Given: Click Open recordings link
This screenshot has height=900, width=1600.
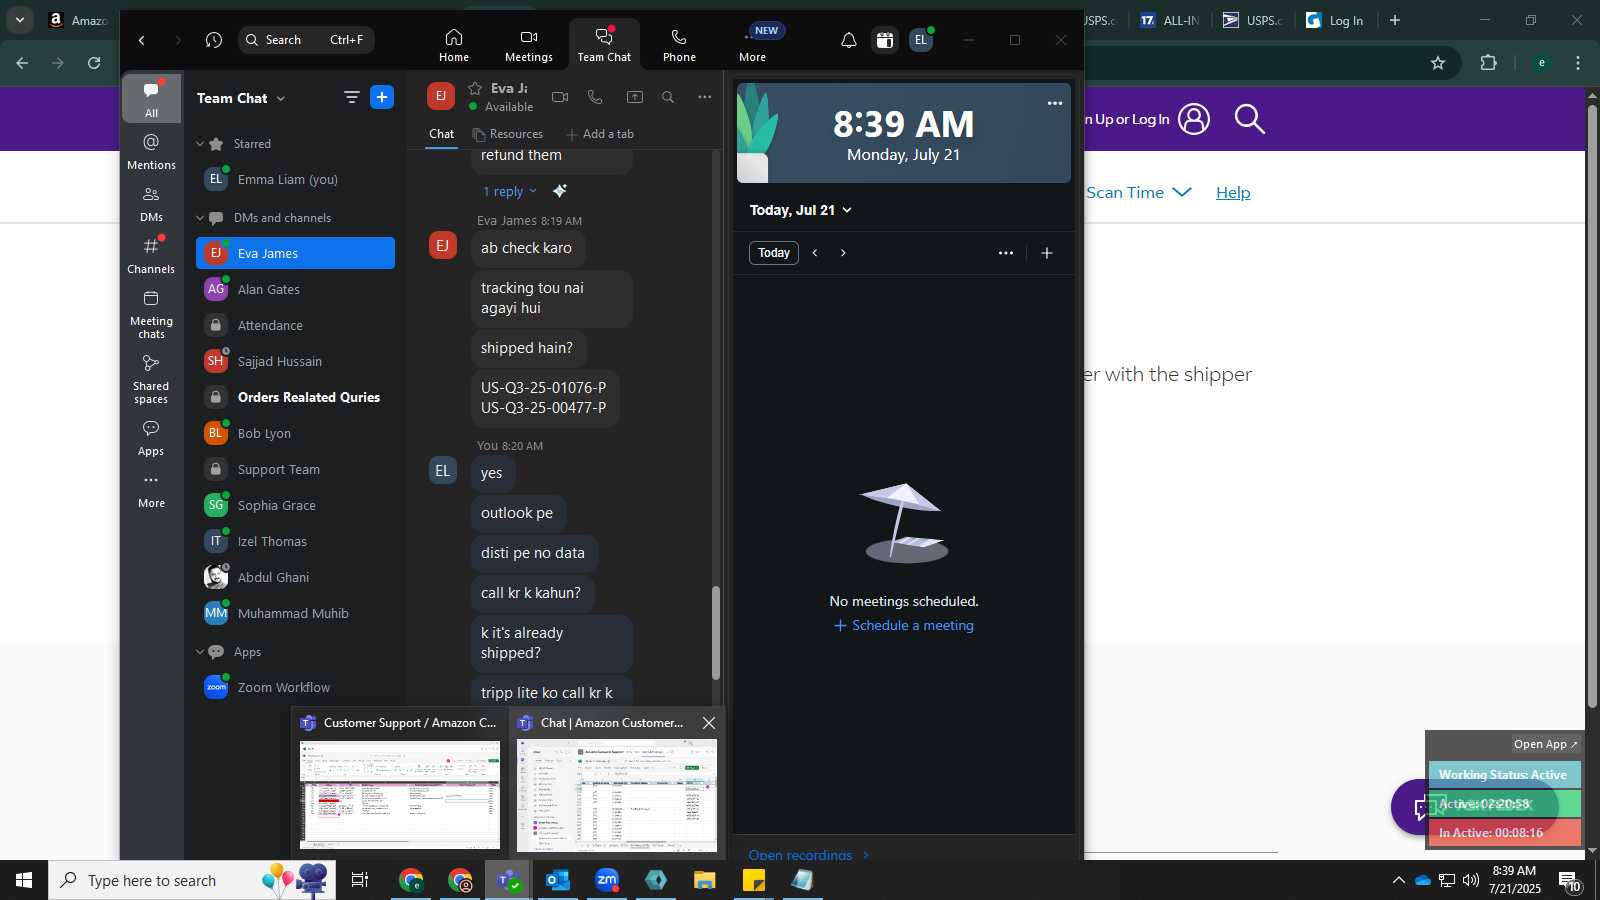Looking at the screenshot, I should click(809, 855).
